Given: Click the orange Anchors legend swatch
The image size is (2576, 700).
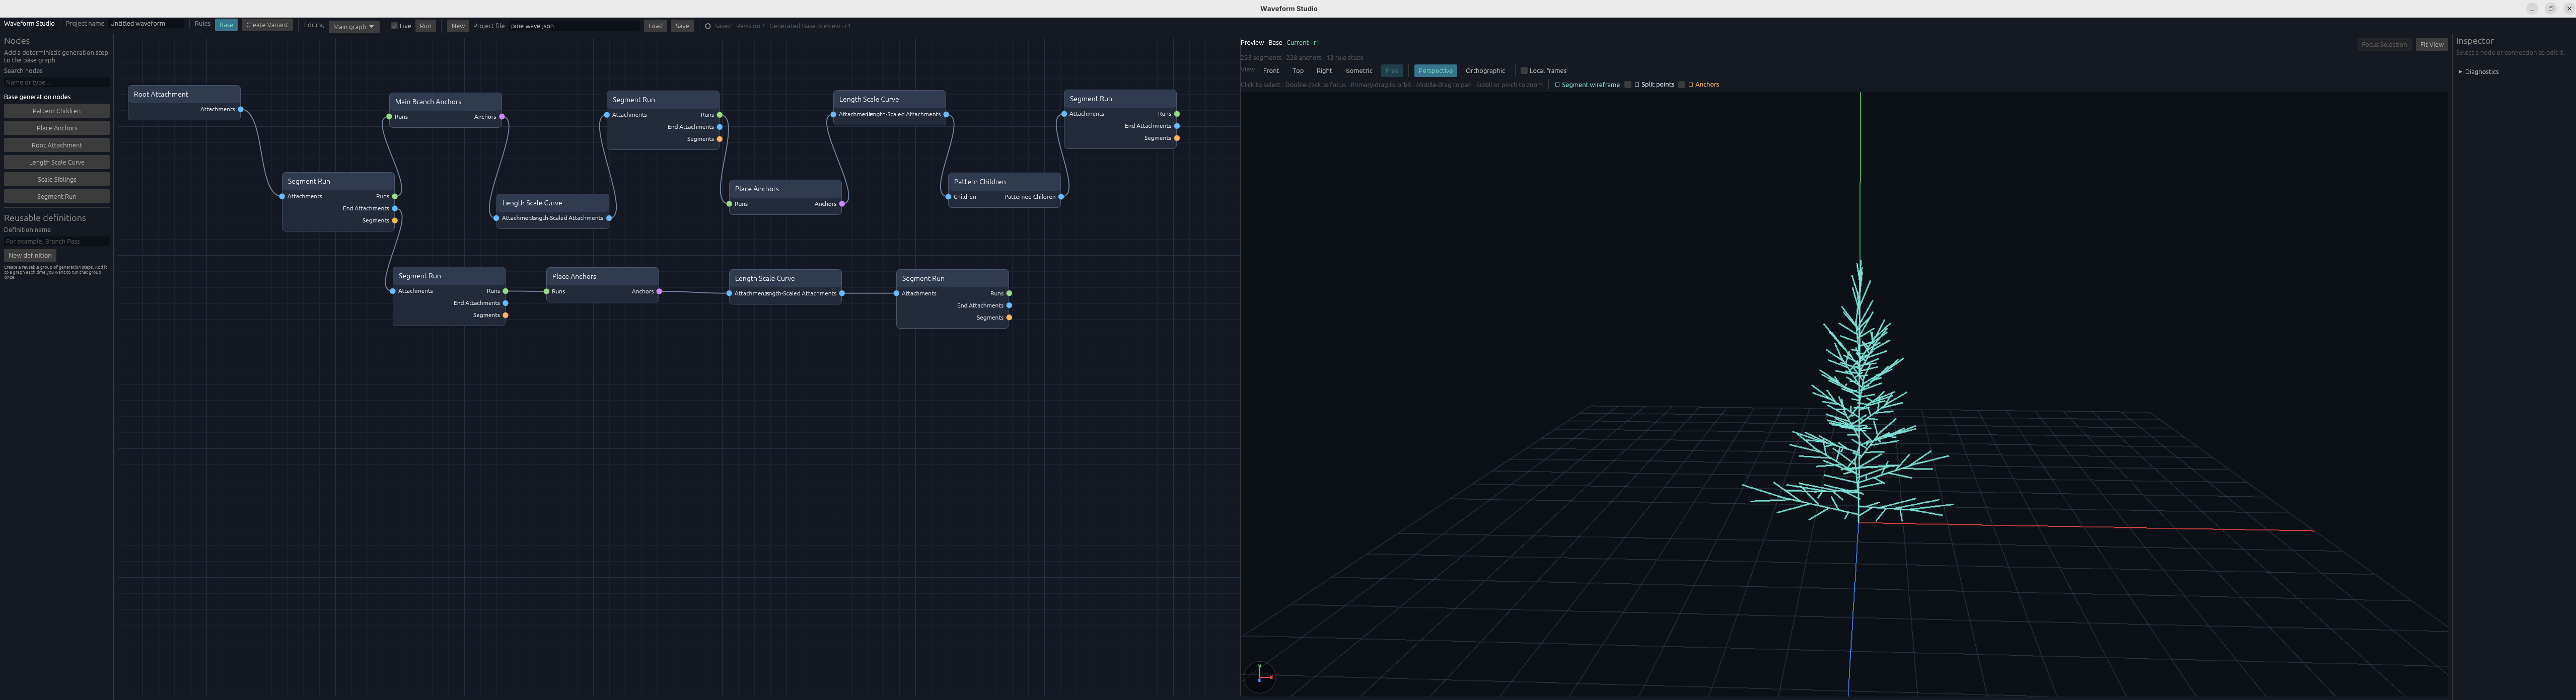Looking at the screenshot, I should pyautogui.click(x=1691, y=85).
